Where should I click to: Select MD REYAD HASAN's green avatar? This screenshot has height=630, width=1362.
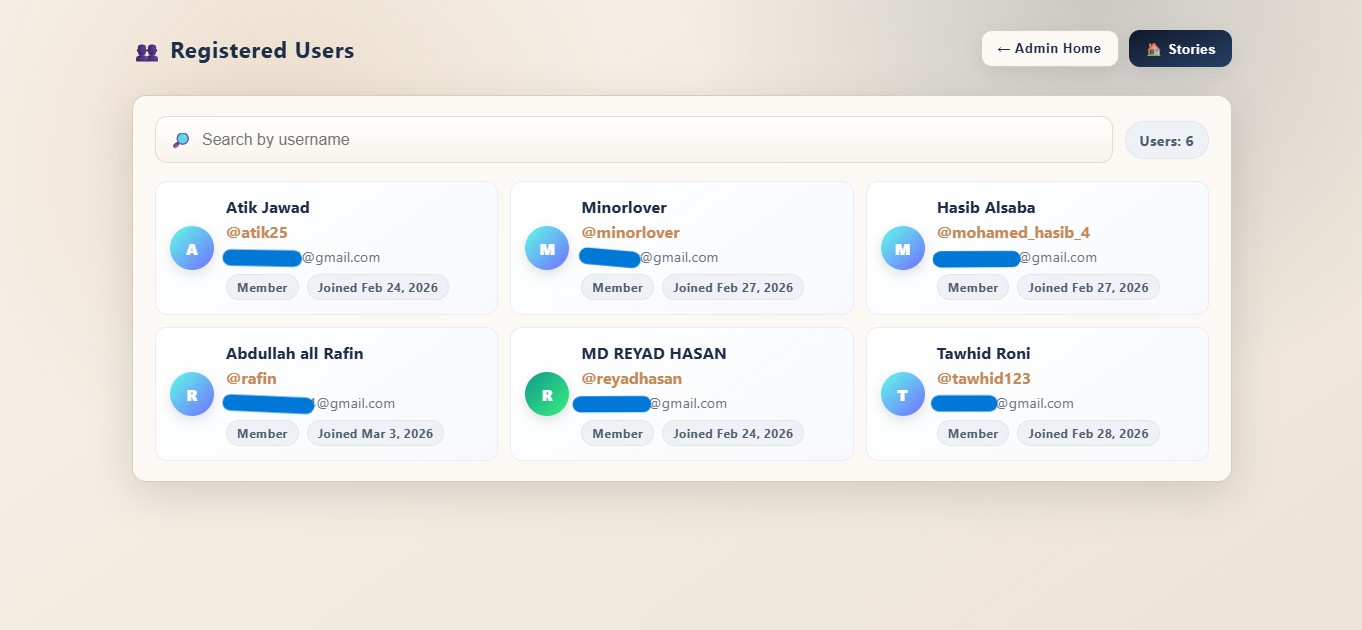[547, 394]
